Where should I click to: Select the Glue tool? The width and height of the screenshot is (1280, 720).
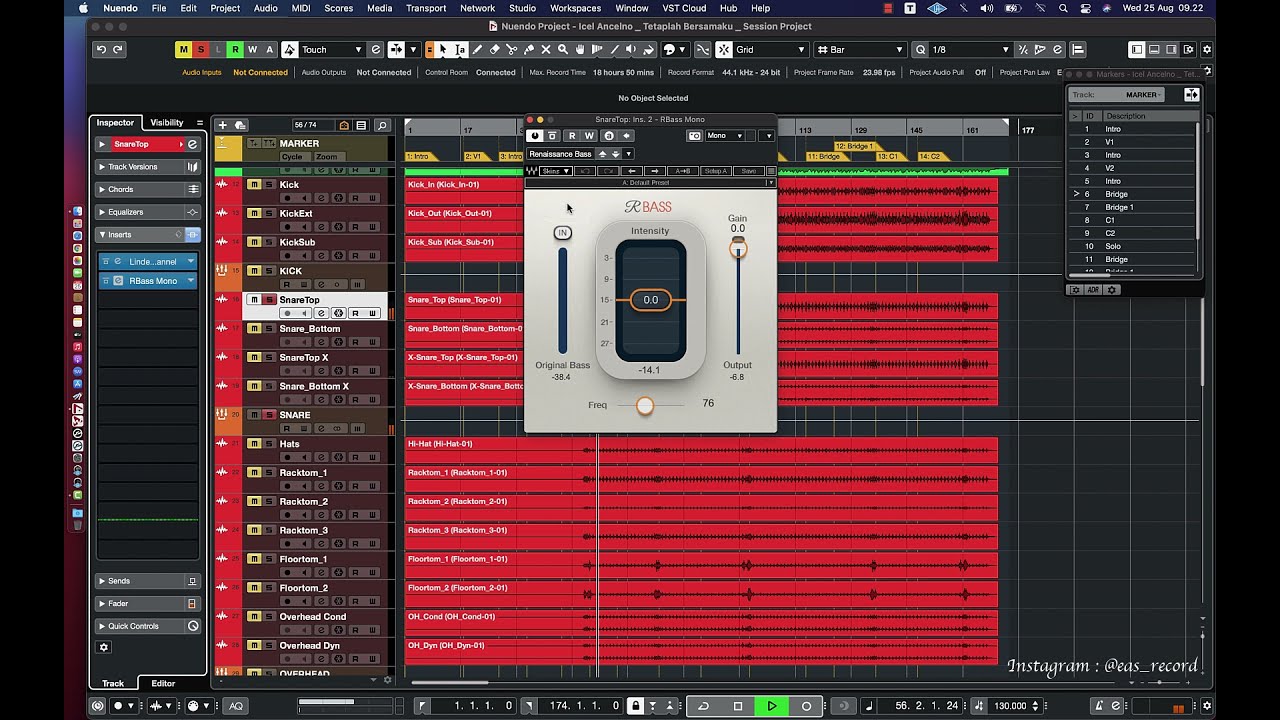[x=528, y=49]
